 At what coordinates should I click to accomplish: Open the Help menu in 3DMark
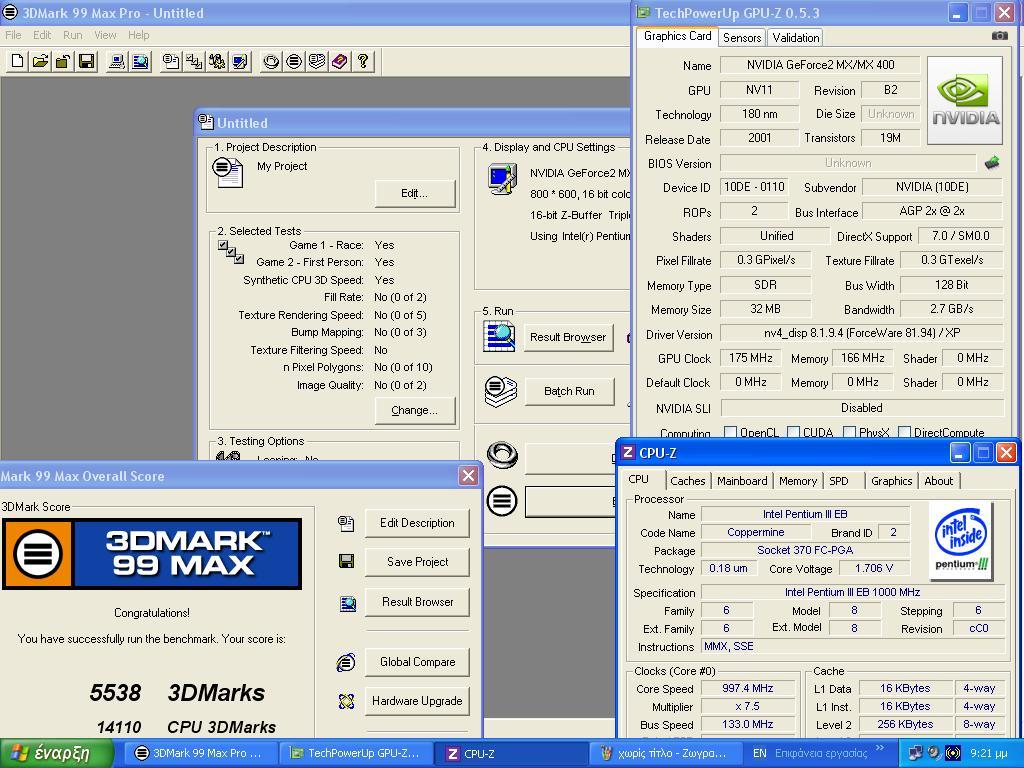coord(138,35)
